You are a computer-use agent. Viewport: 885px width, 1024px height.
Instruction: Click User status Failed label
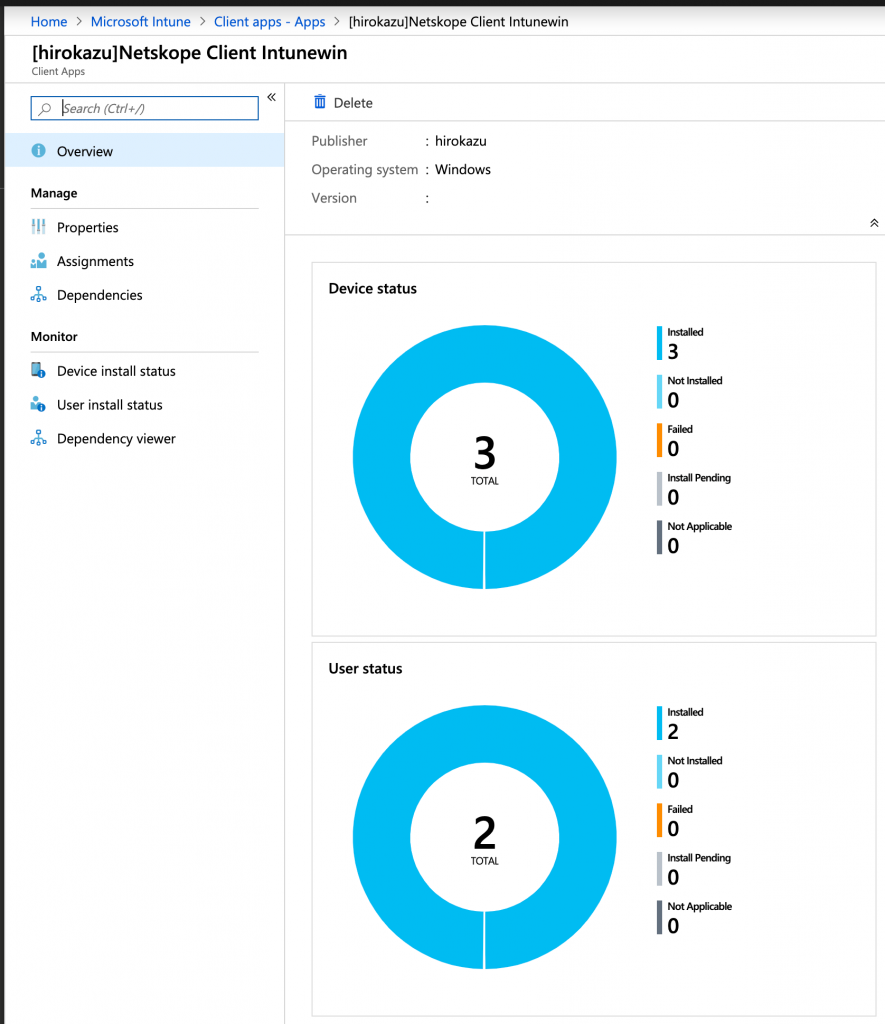pos(680,809)
